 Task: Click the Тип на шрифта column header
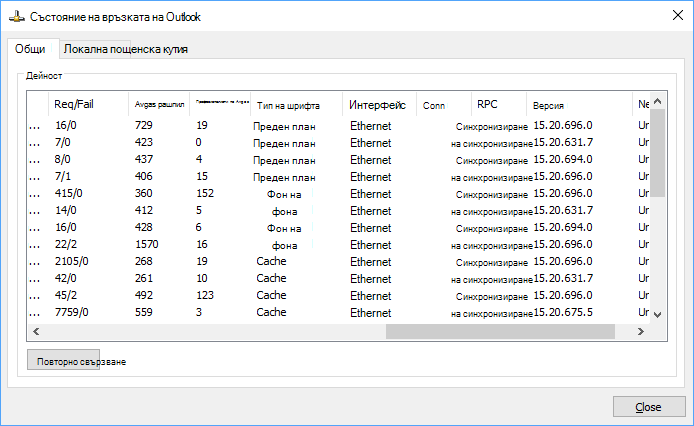pyautogui.click(x=297, y=105)
